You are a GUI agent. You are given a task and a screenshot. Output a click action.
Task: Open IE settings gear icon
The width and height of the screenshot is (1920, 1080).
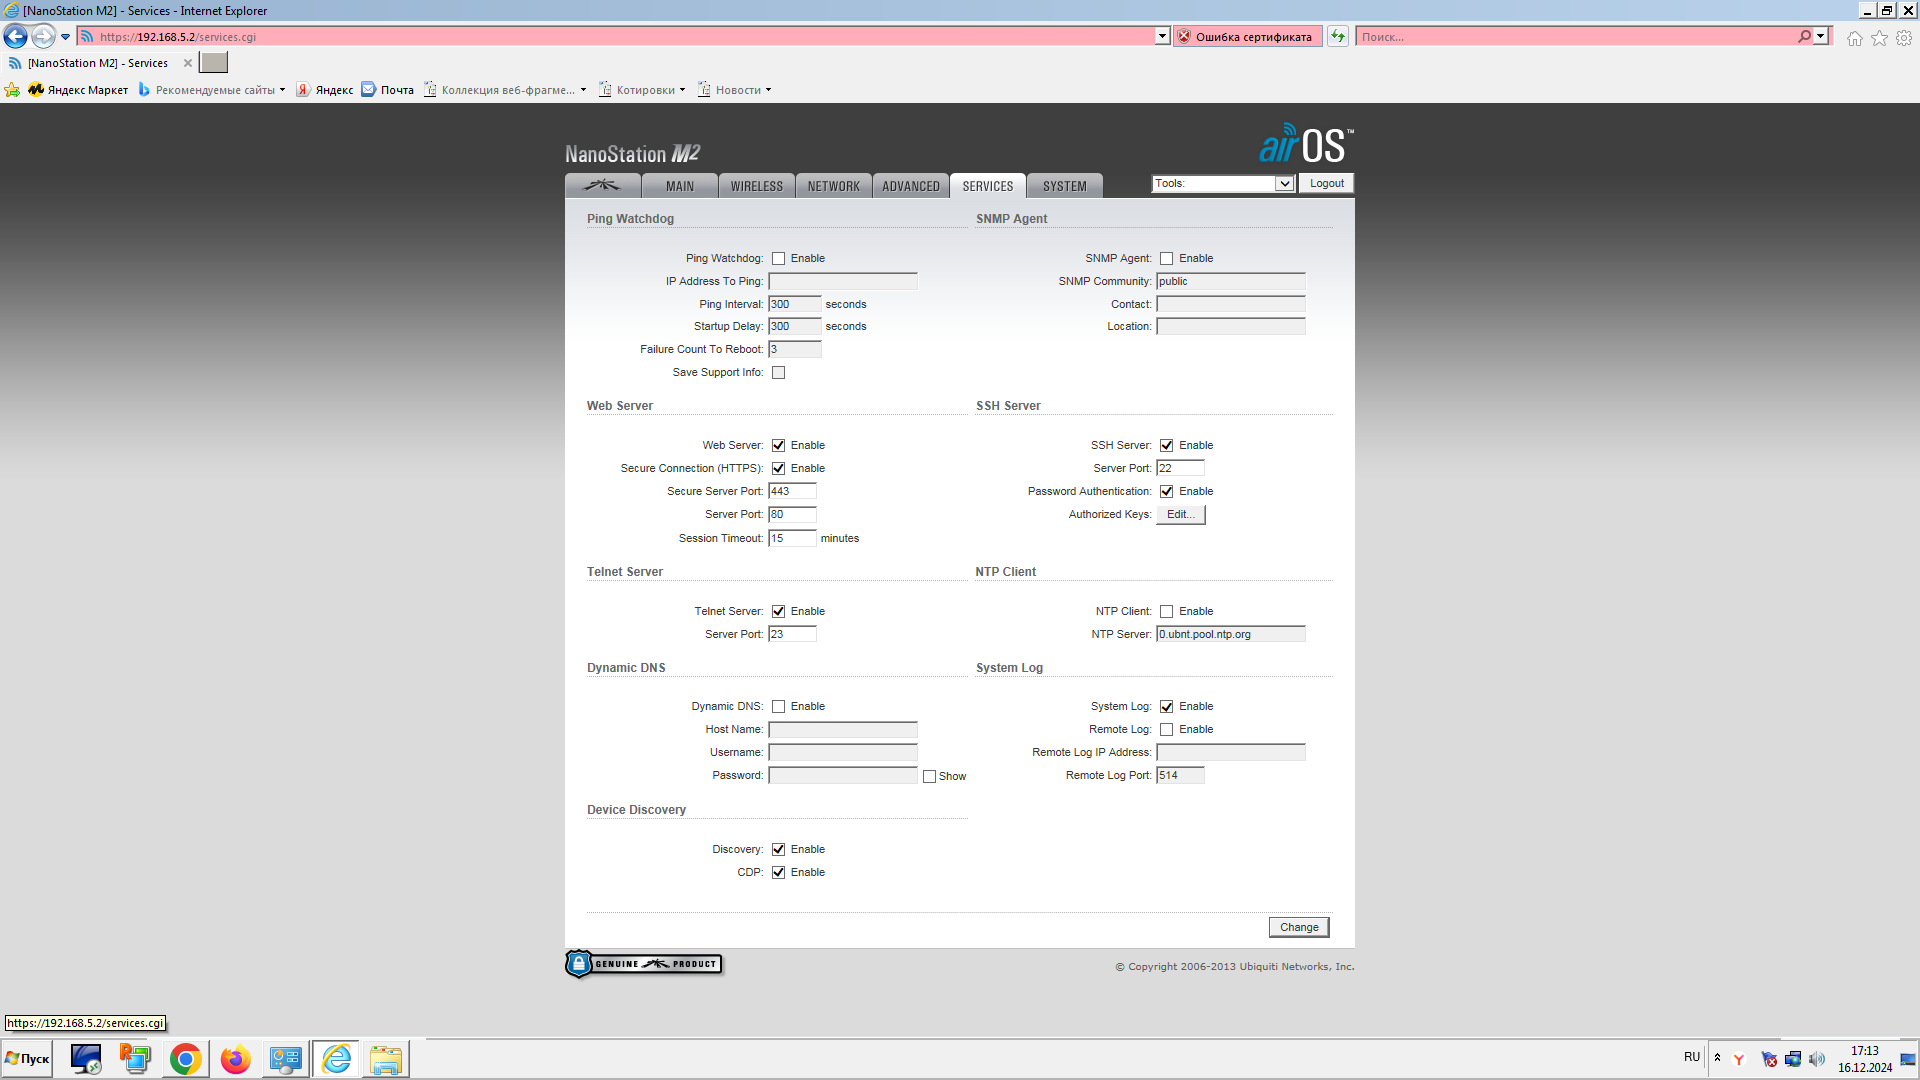pos(1904,38)
